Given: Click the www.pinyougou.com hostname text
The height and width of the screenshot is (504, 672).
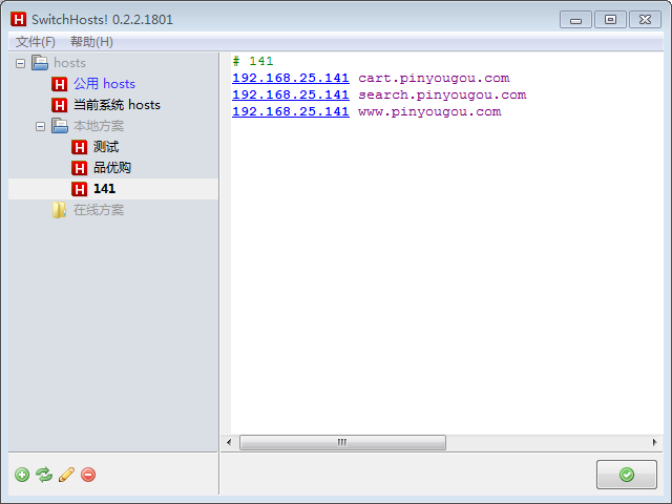Looking at the screenshot, I should click(x=429, y=111).
